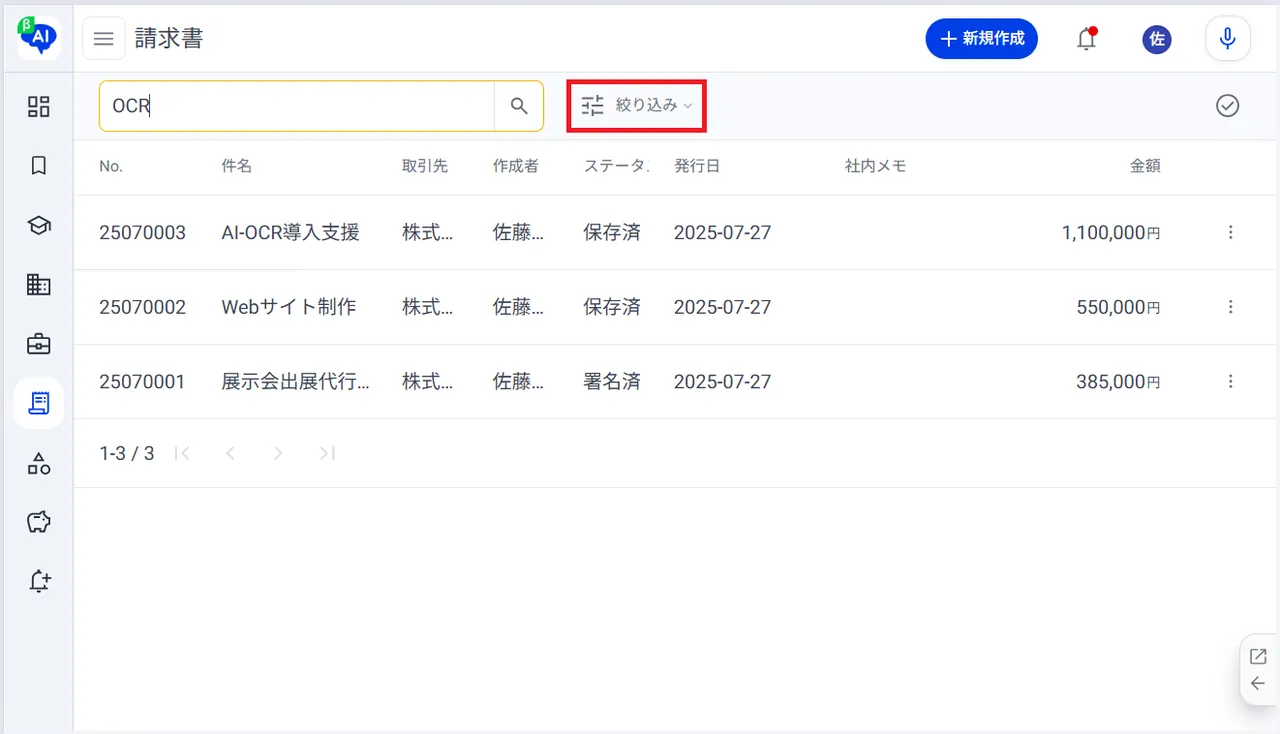Open the piggy bank sidebar icon
The height and width of the screenshot is (734, 1280).
coord(38,522)
